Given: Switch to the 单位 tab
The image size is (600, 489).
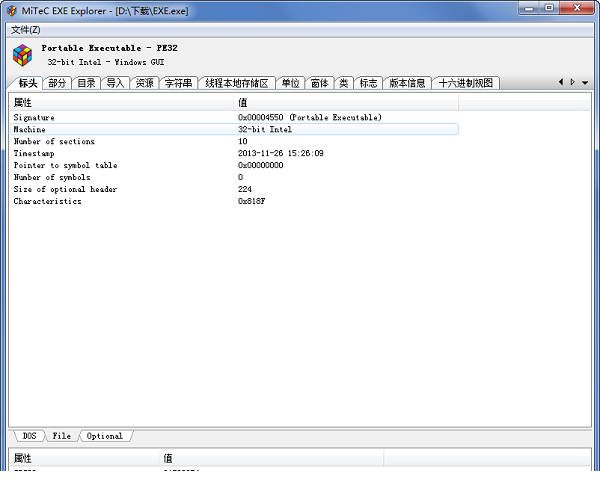Looking at the screenshot, I should (x=290, y=83).
